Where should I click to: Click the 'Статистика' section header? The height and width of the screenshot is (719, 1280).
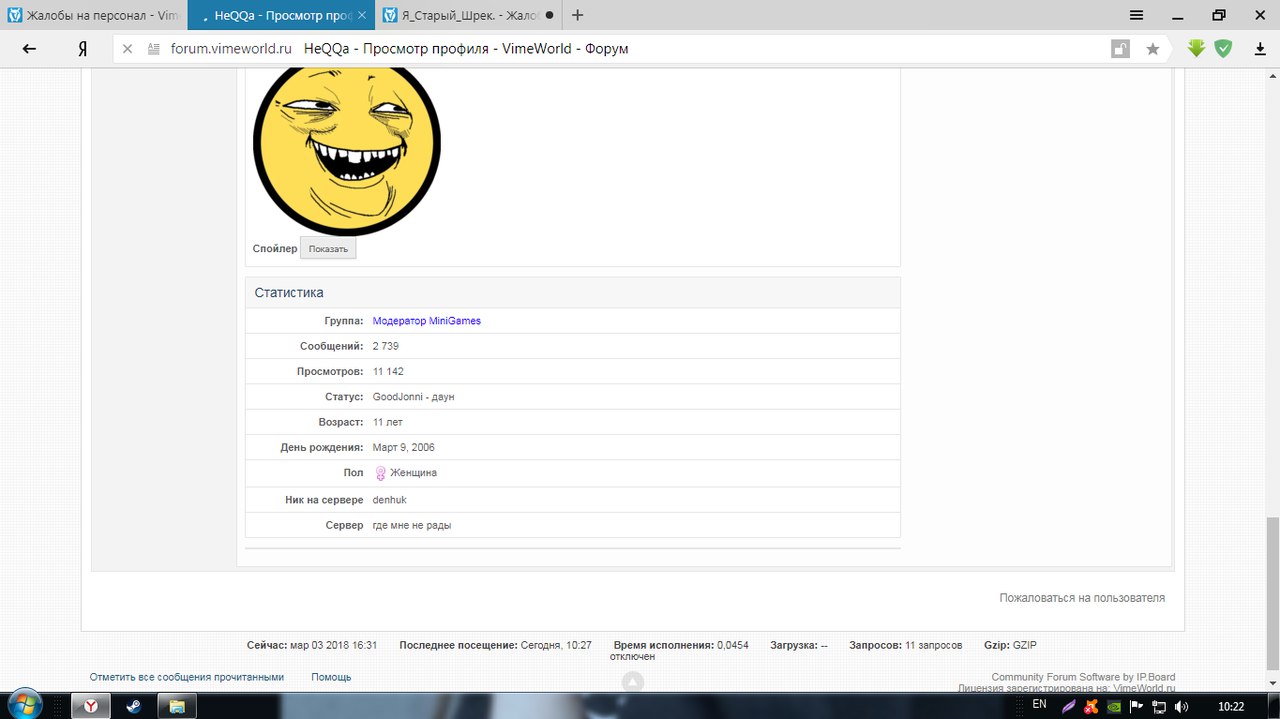pos(573,293)
